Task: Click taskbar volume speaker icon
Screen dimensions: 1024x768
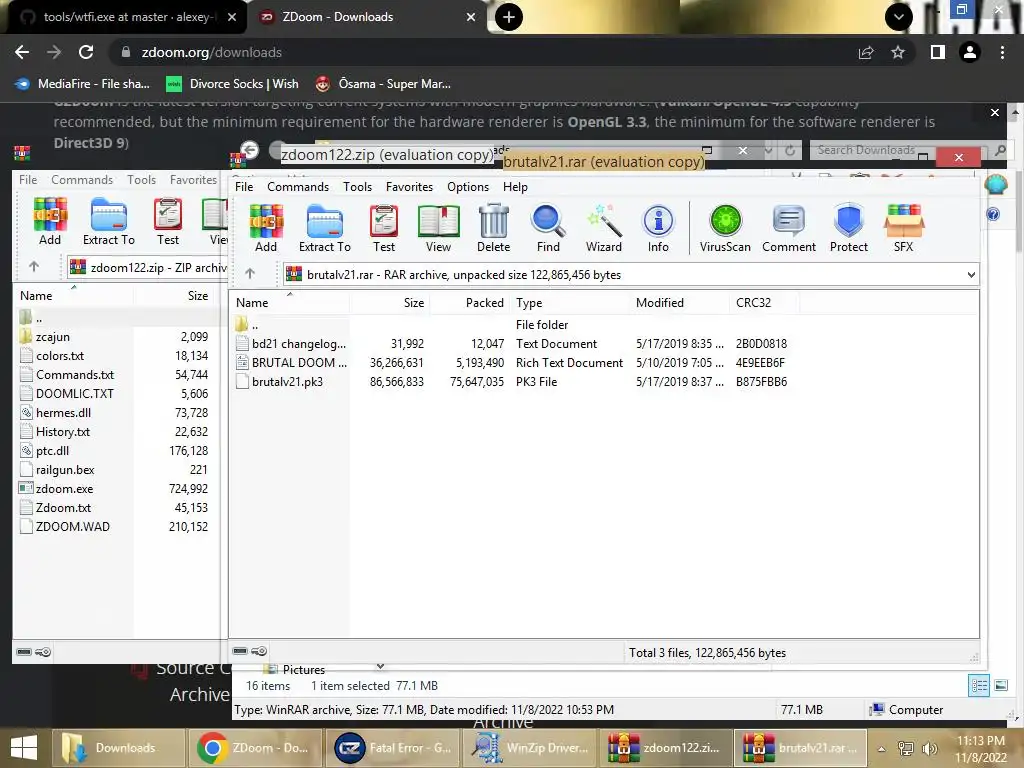Action: [929, 748]
